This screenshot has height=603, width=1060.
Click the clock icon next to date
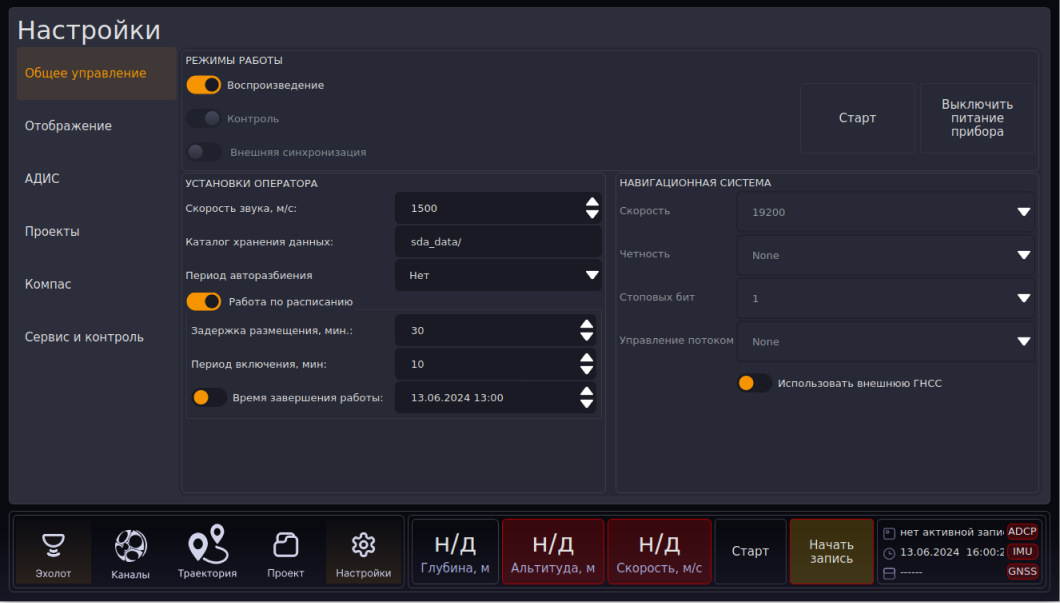(x=889, y=553)
